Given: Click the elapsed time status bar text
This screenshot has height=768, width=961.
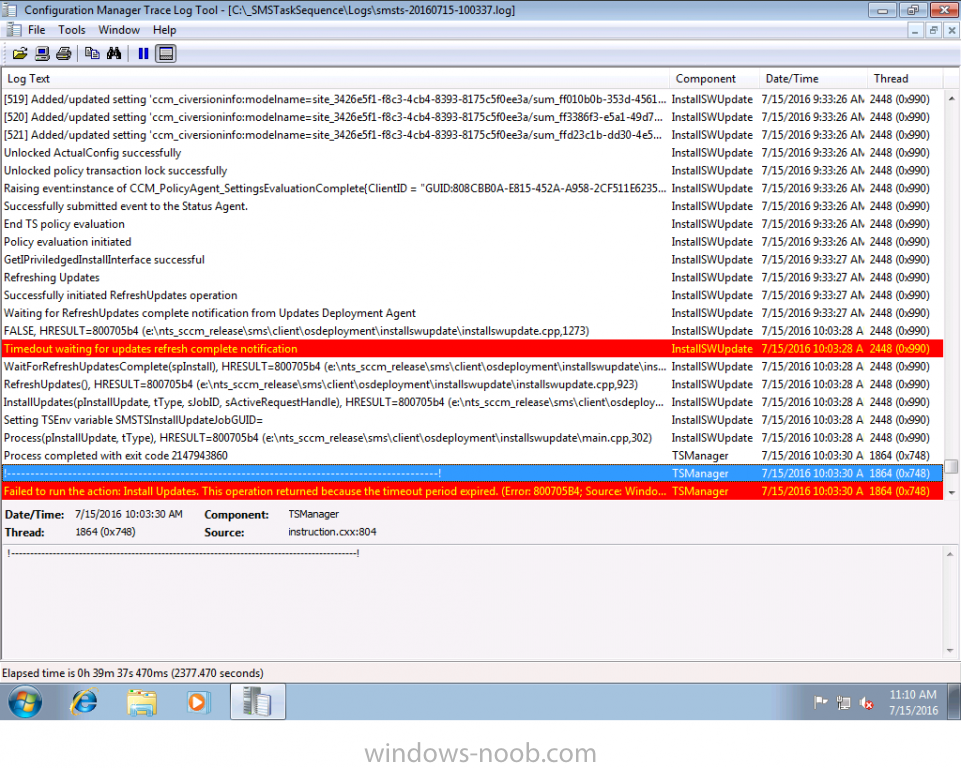Looking at the screenshot, I should click(132, 673).
